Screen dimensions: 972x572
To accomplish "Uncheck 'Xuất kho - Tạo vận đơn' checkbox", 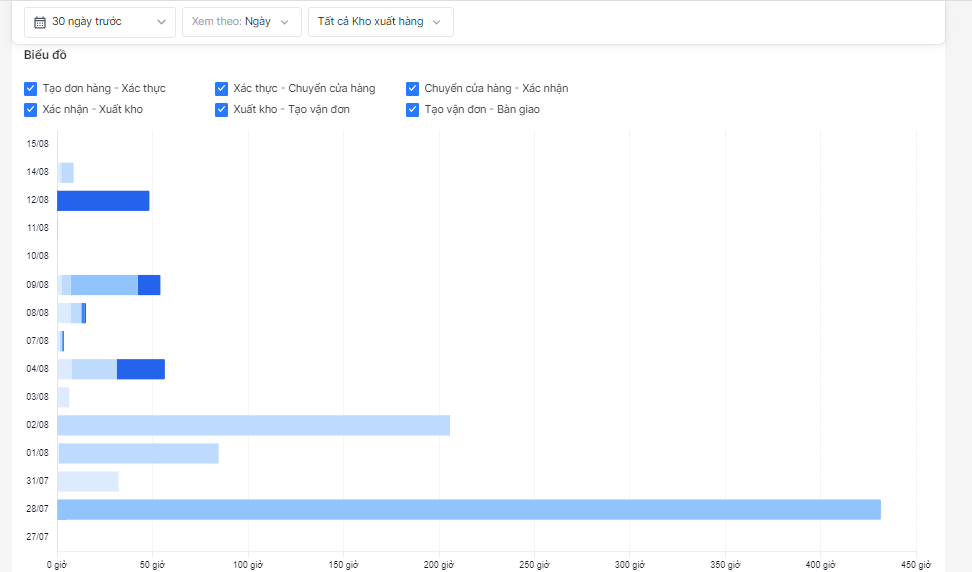I will click(221, 110).
